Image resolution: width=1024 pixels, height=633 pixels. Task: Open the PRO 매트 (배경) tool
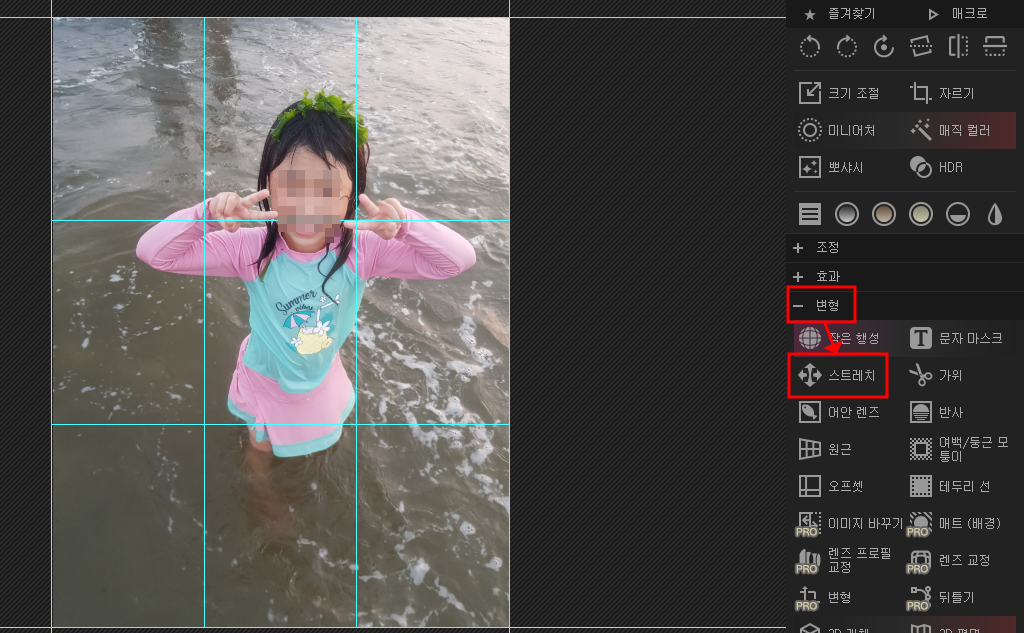[x=955, y=523]
